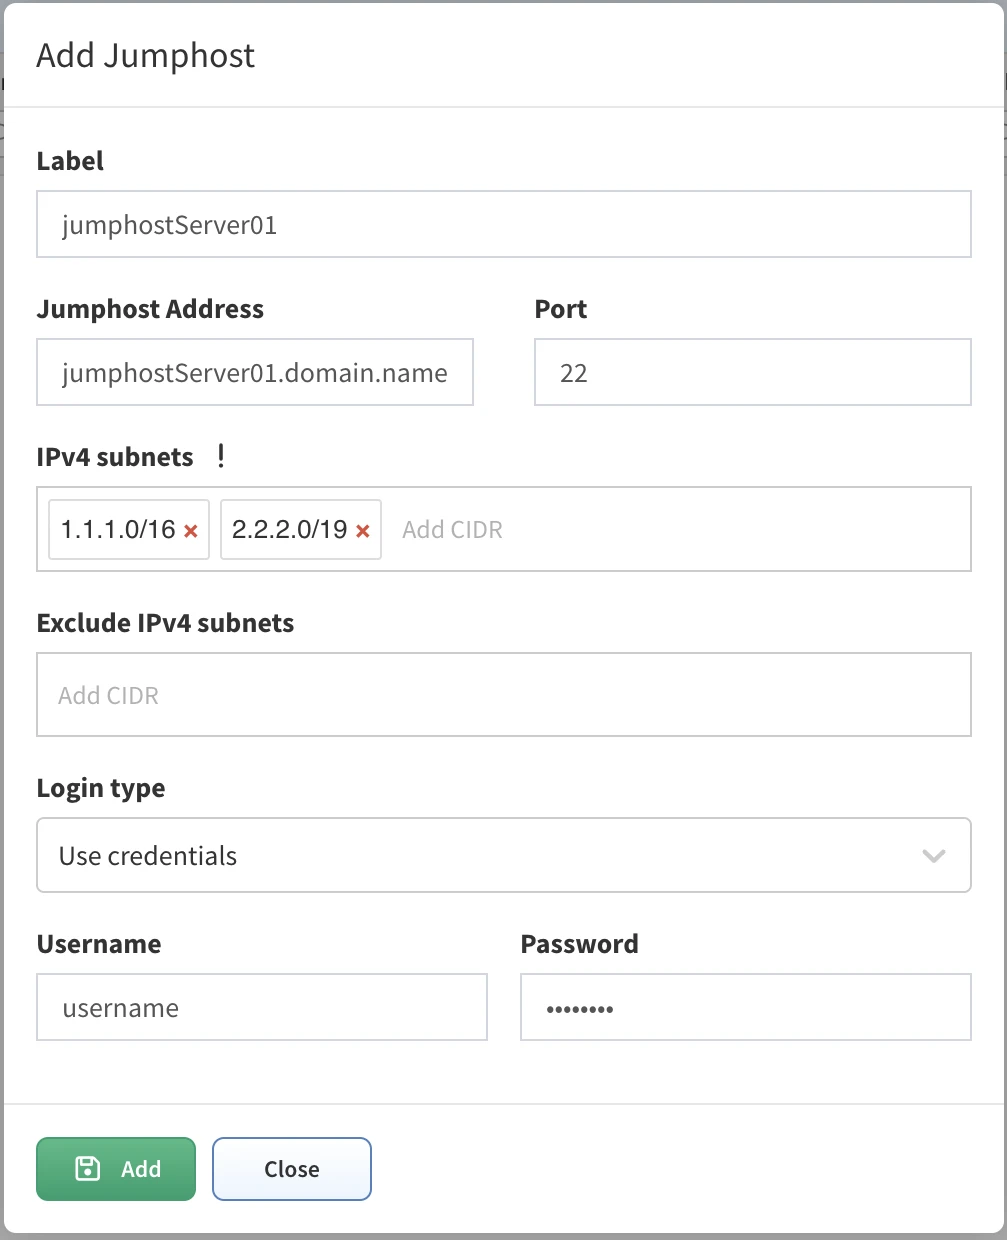Expand the Login type dropdown chevron
1007x1240 pixels.
click(x=933, y=856)
